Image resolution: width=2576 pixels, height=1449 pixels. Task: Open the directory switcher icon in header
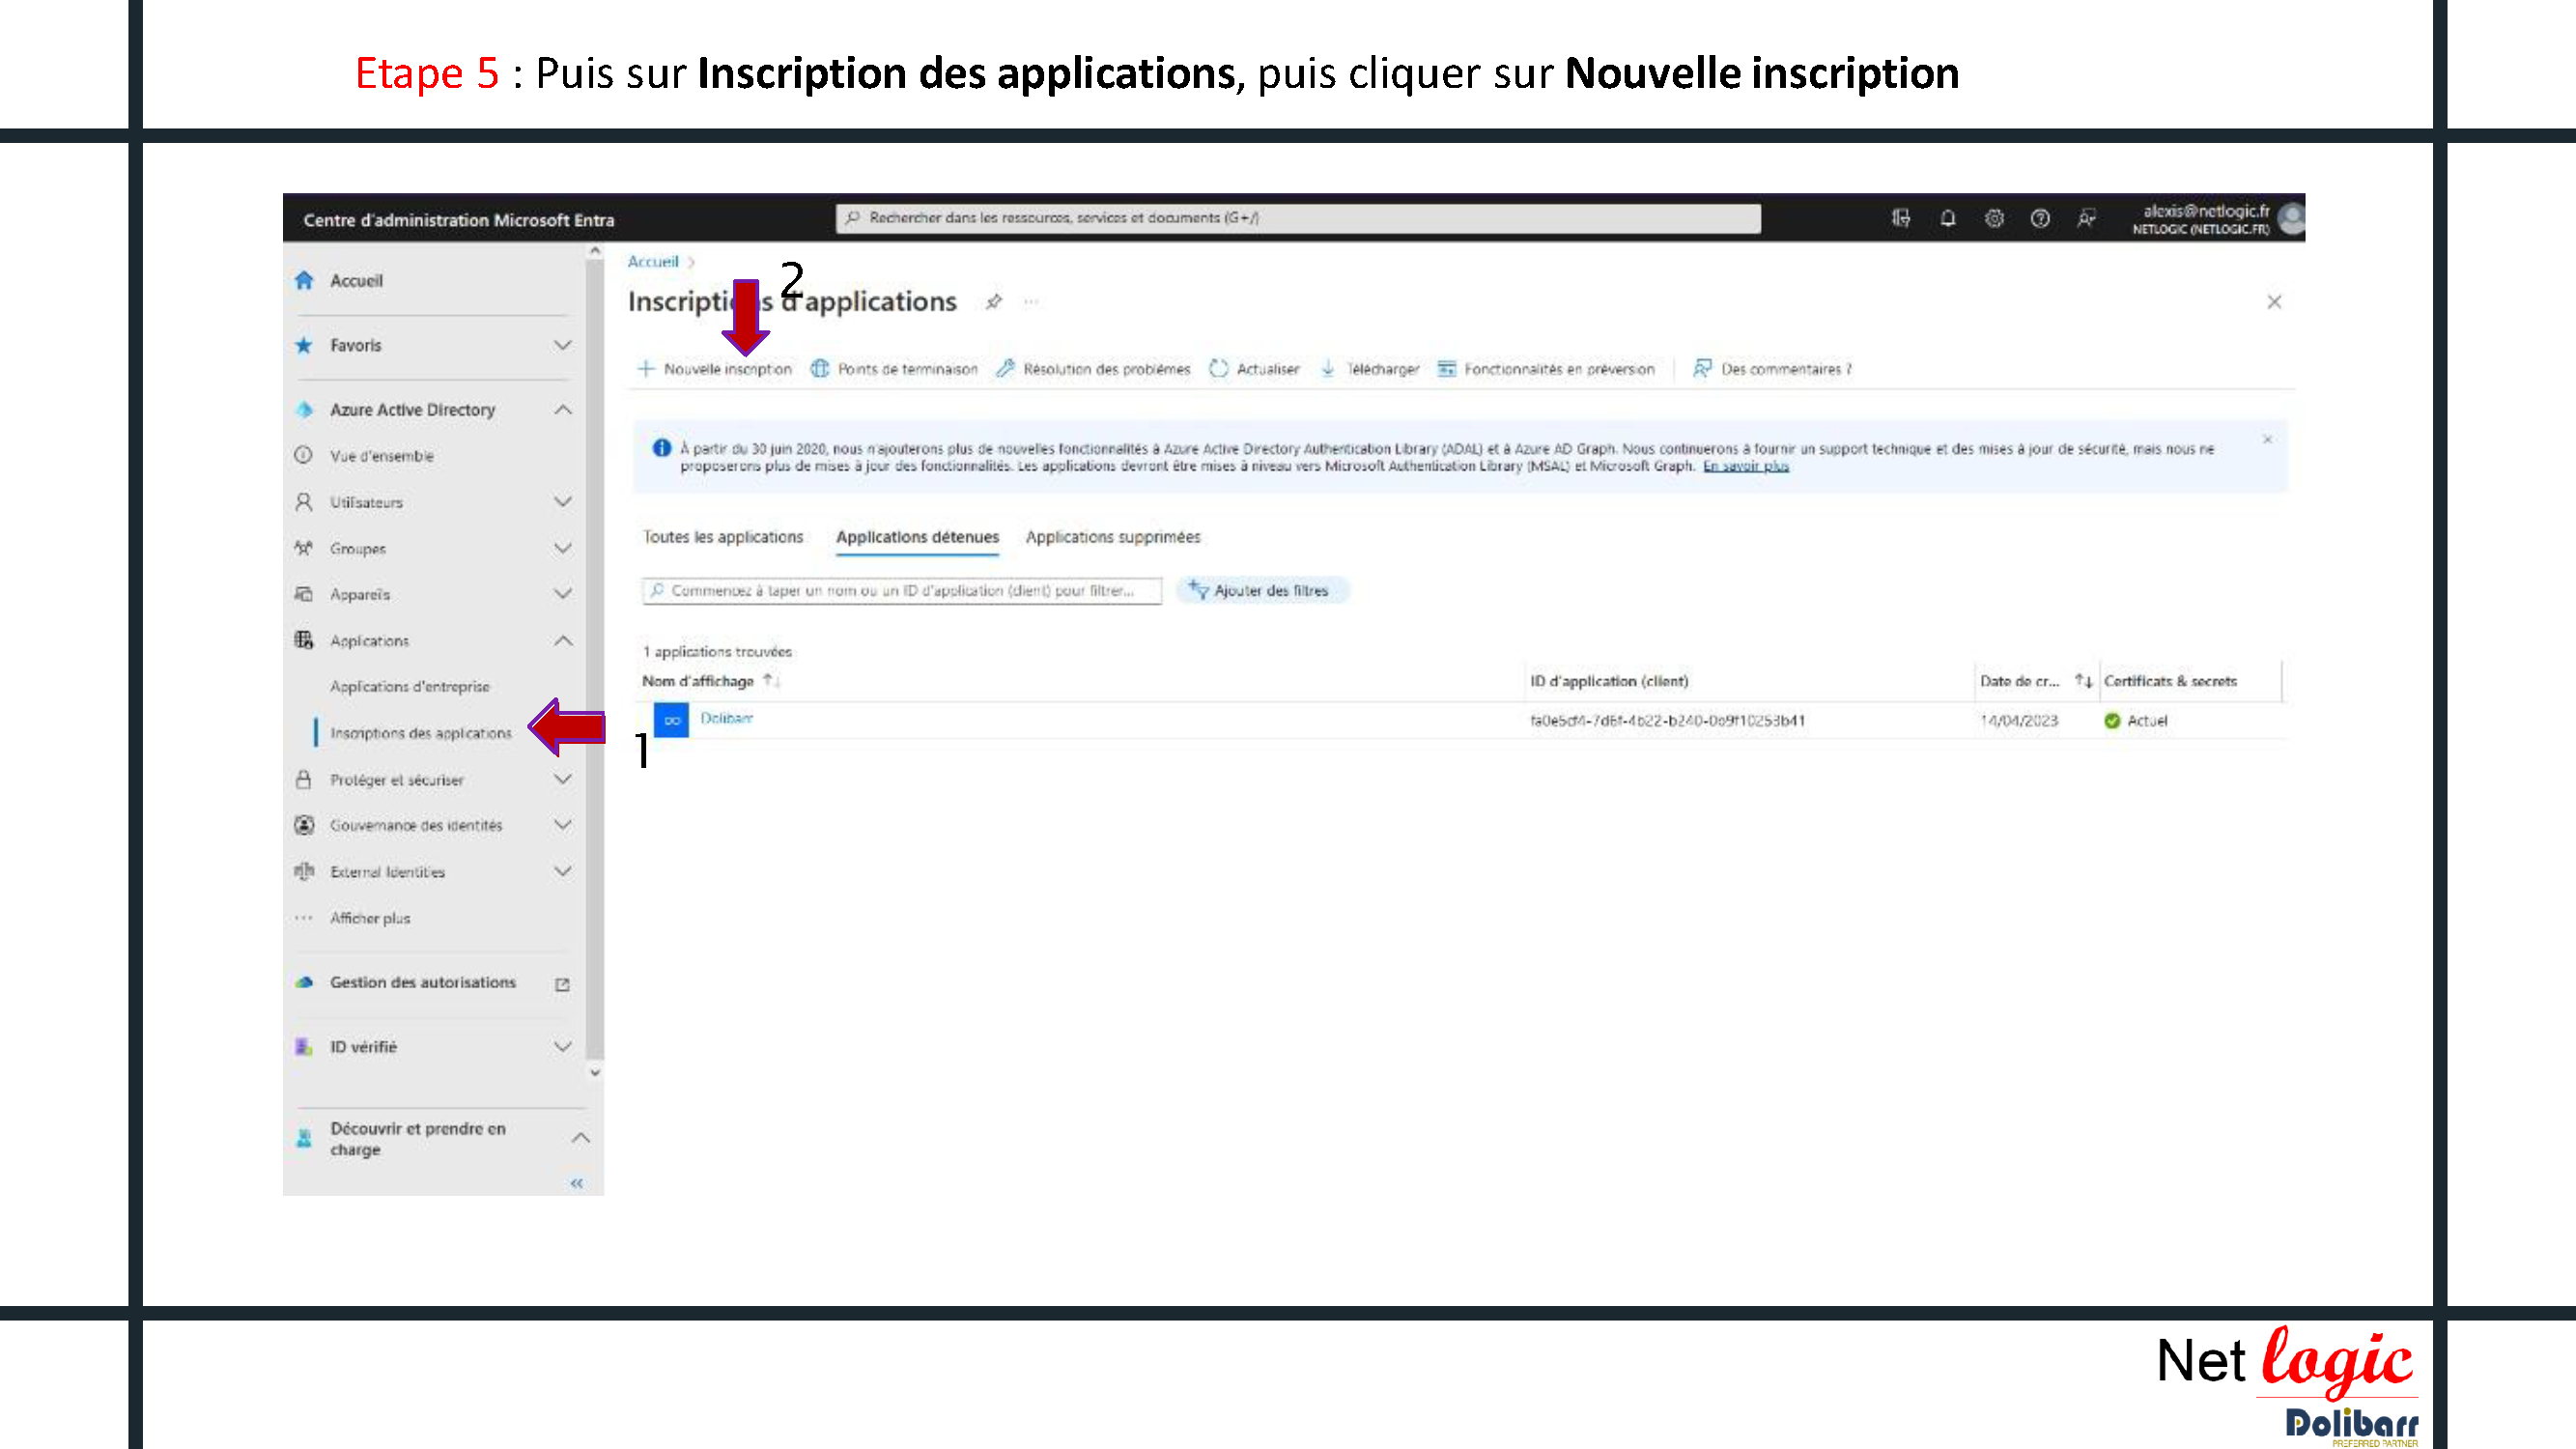(1901, 218)
